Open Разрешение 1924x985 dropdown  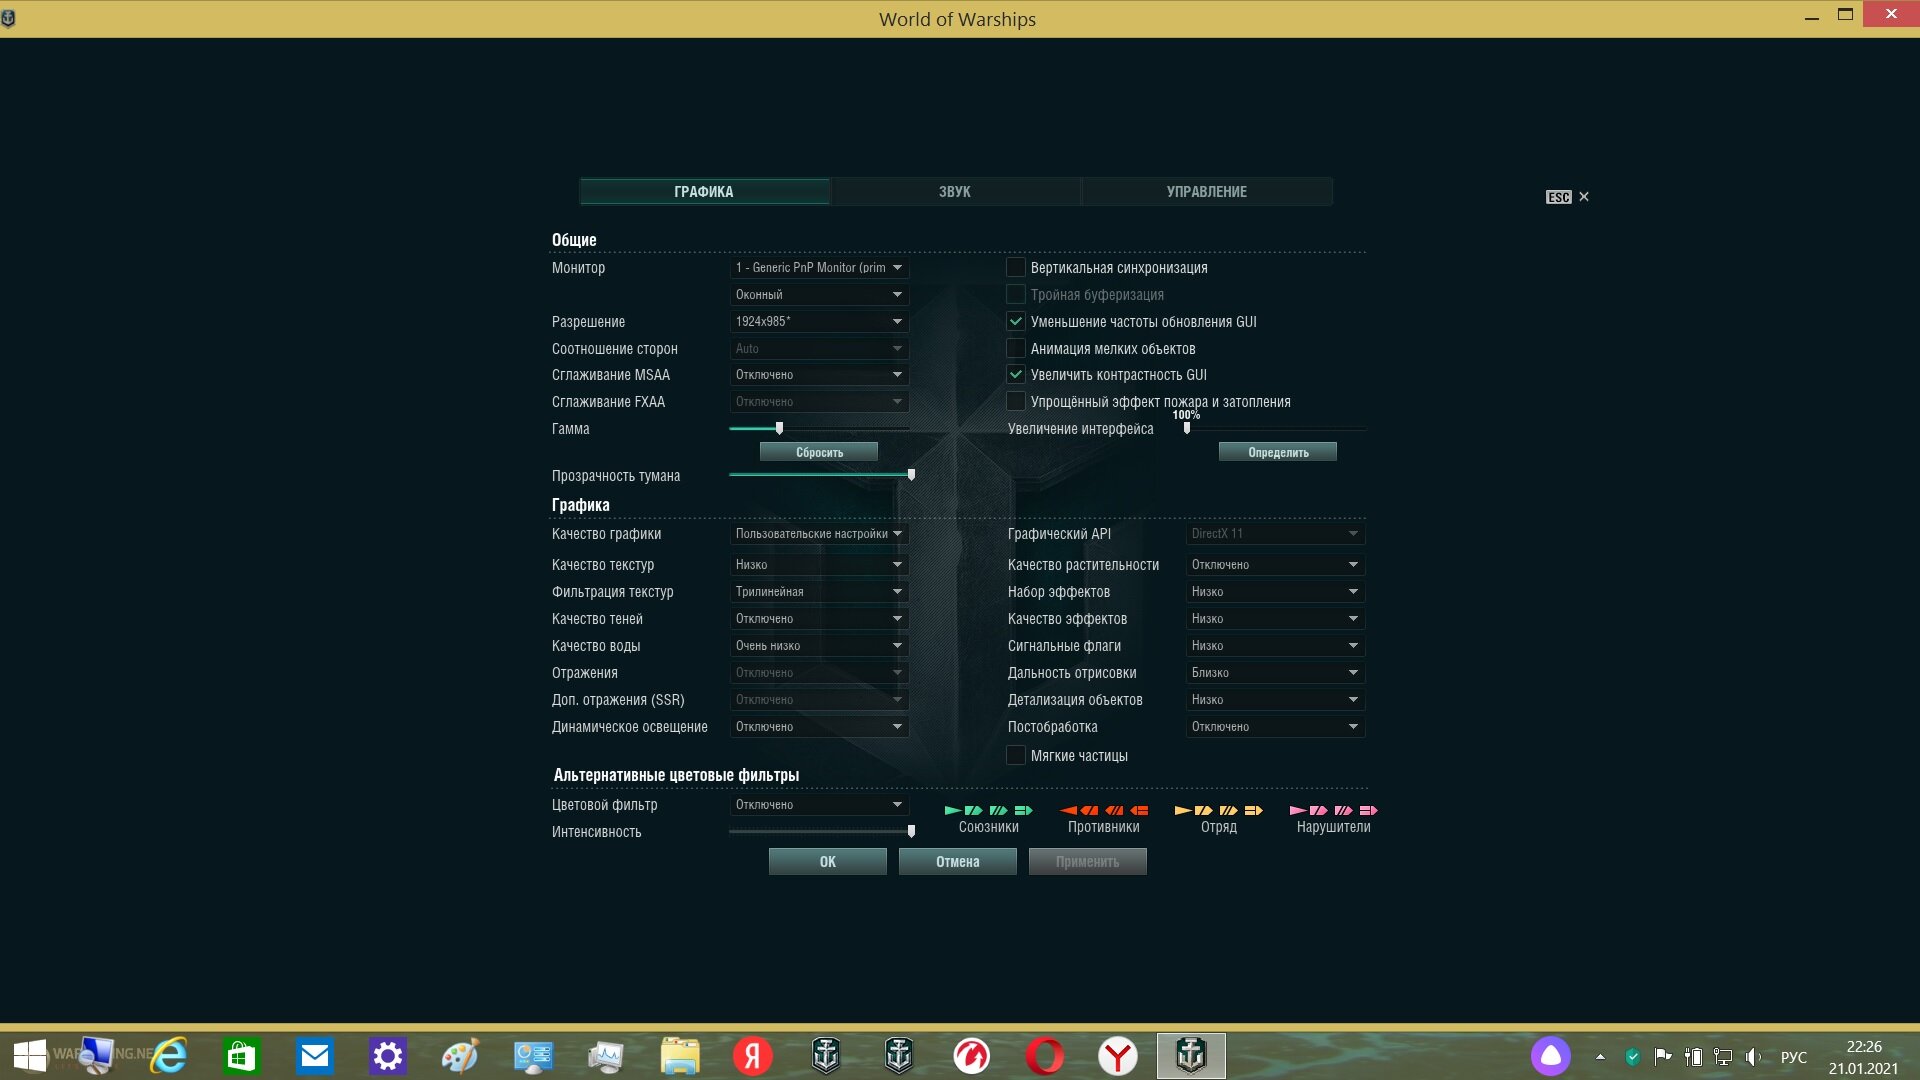pos(819,322)
